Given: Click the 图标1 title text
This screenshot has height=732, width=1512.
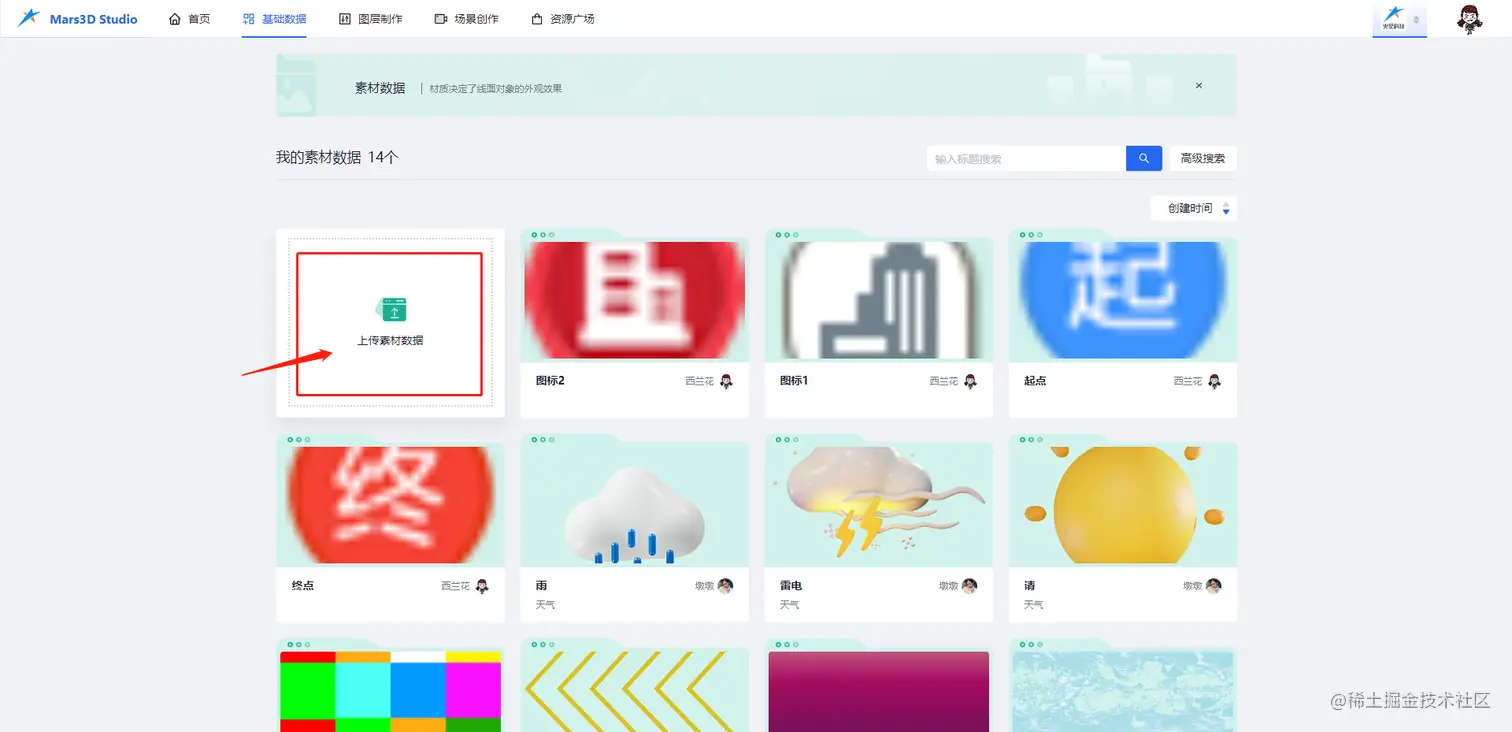Looking at the screenshot, I should click(x=794, y=381).
